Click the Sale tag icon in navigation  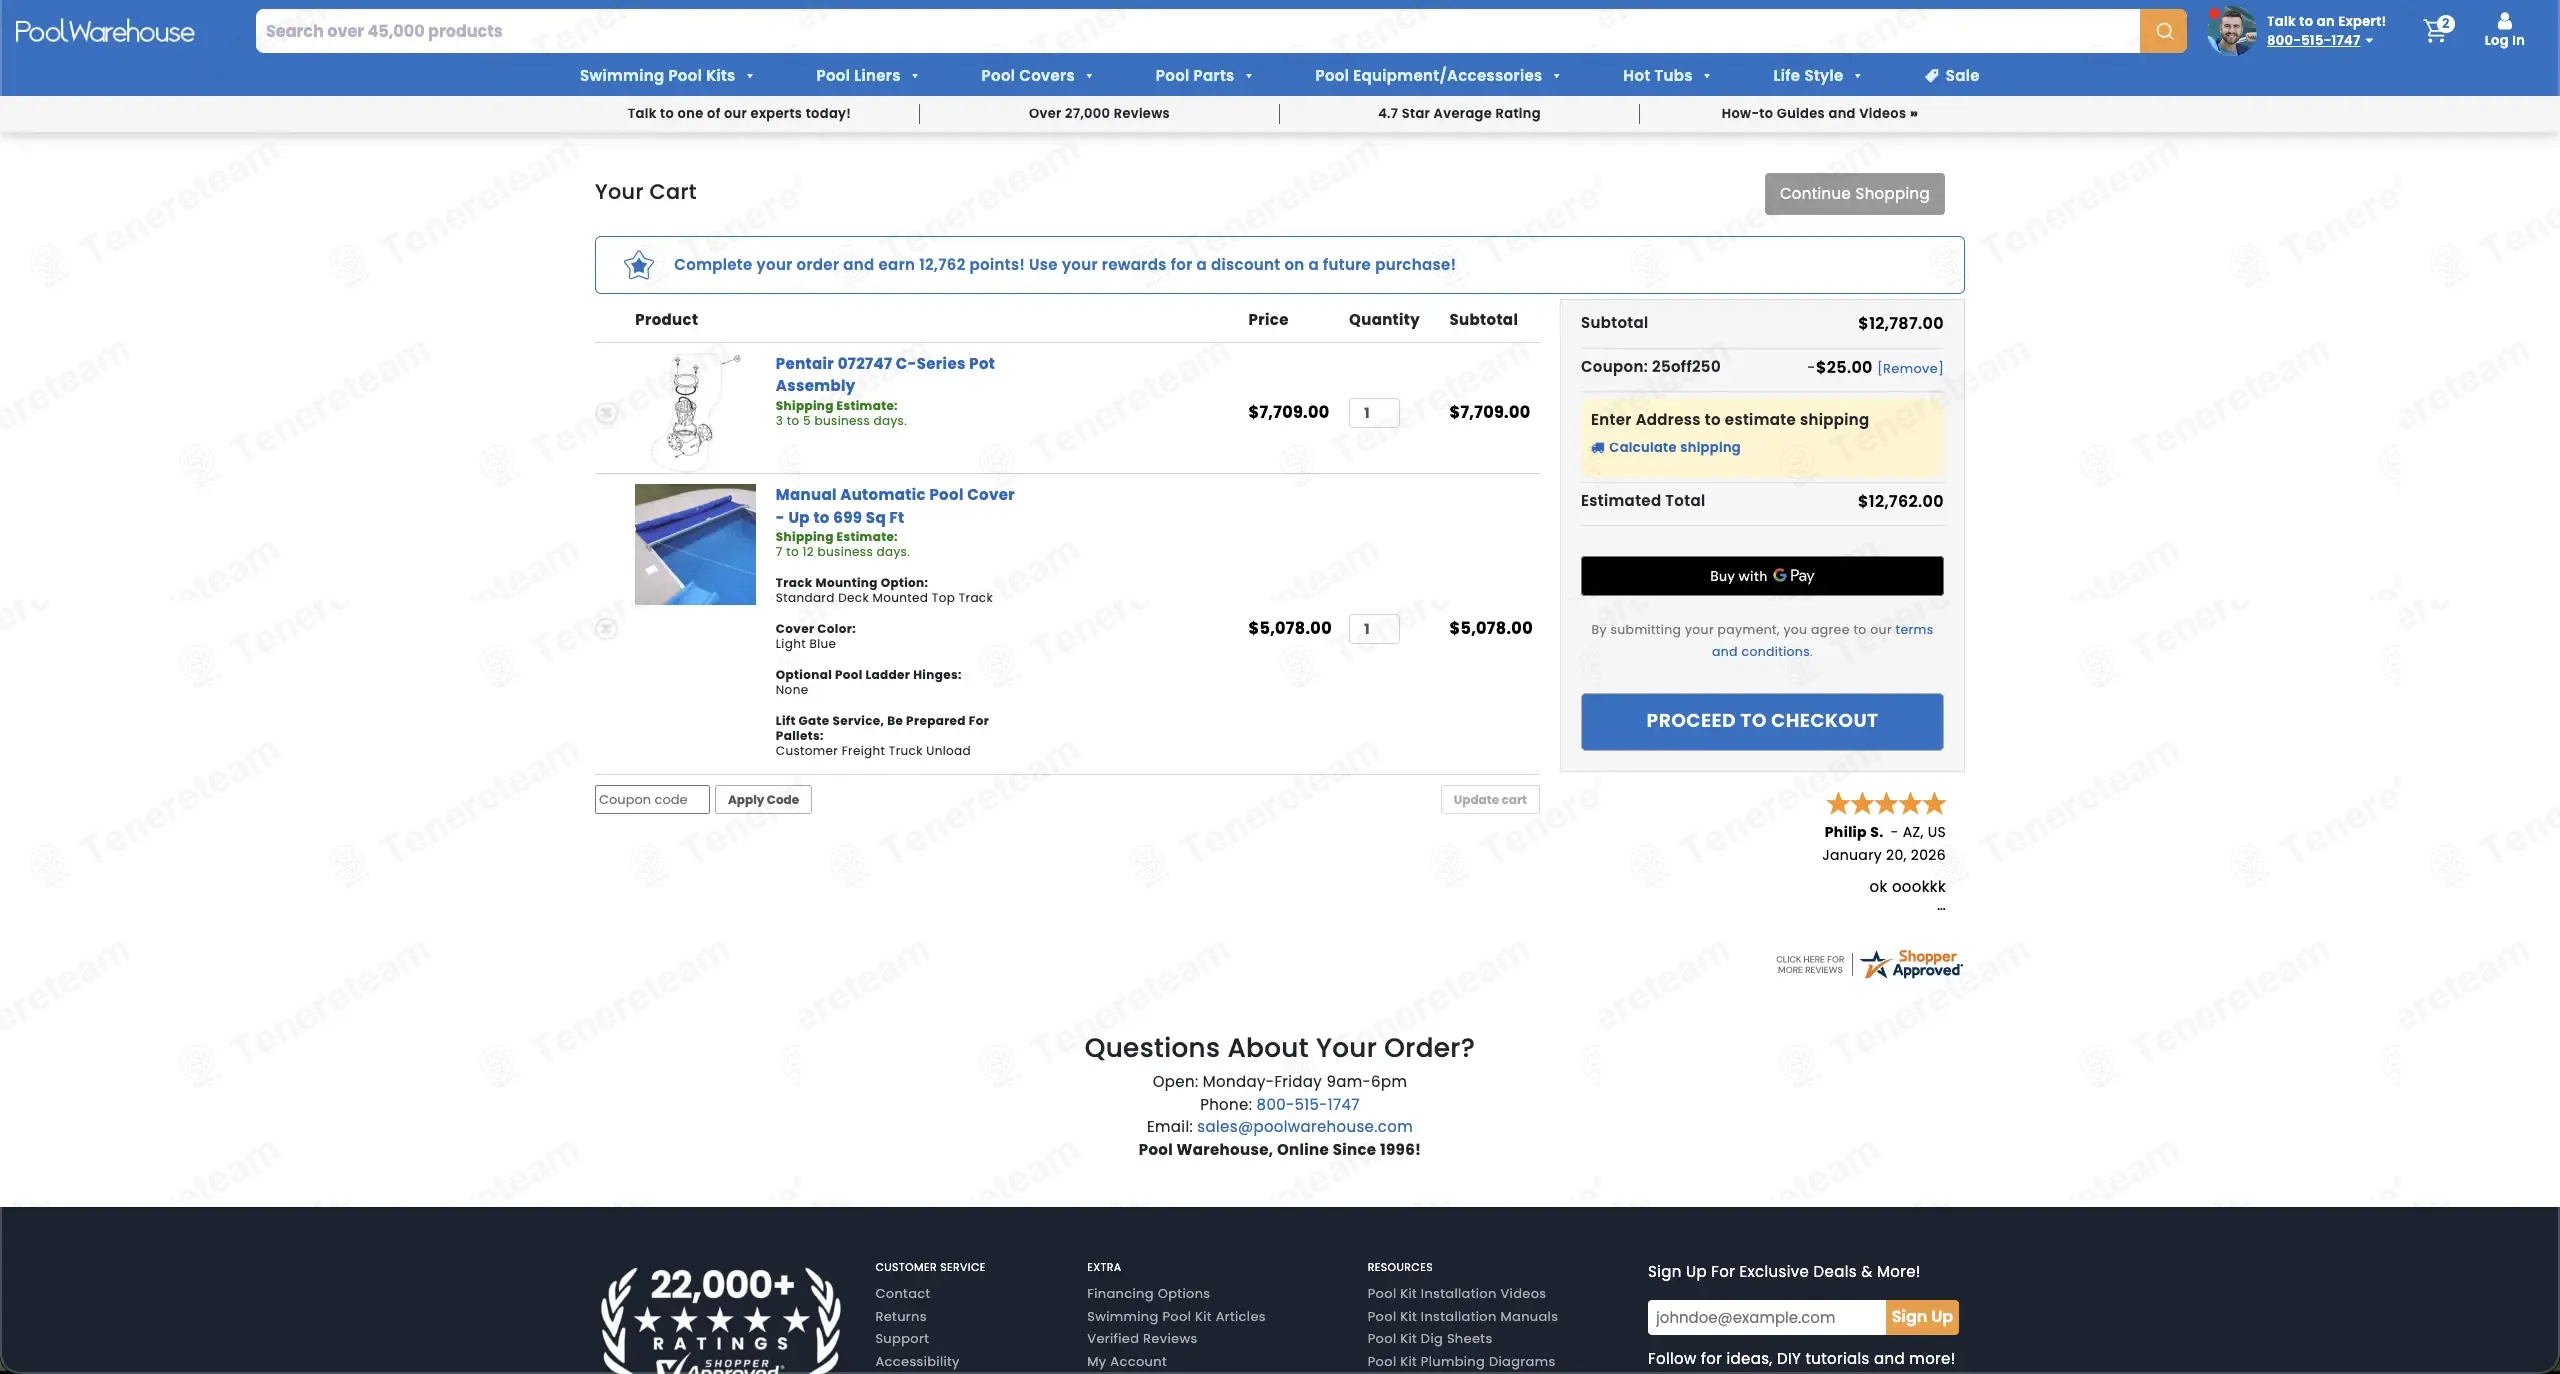1931,76
